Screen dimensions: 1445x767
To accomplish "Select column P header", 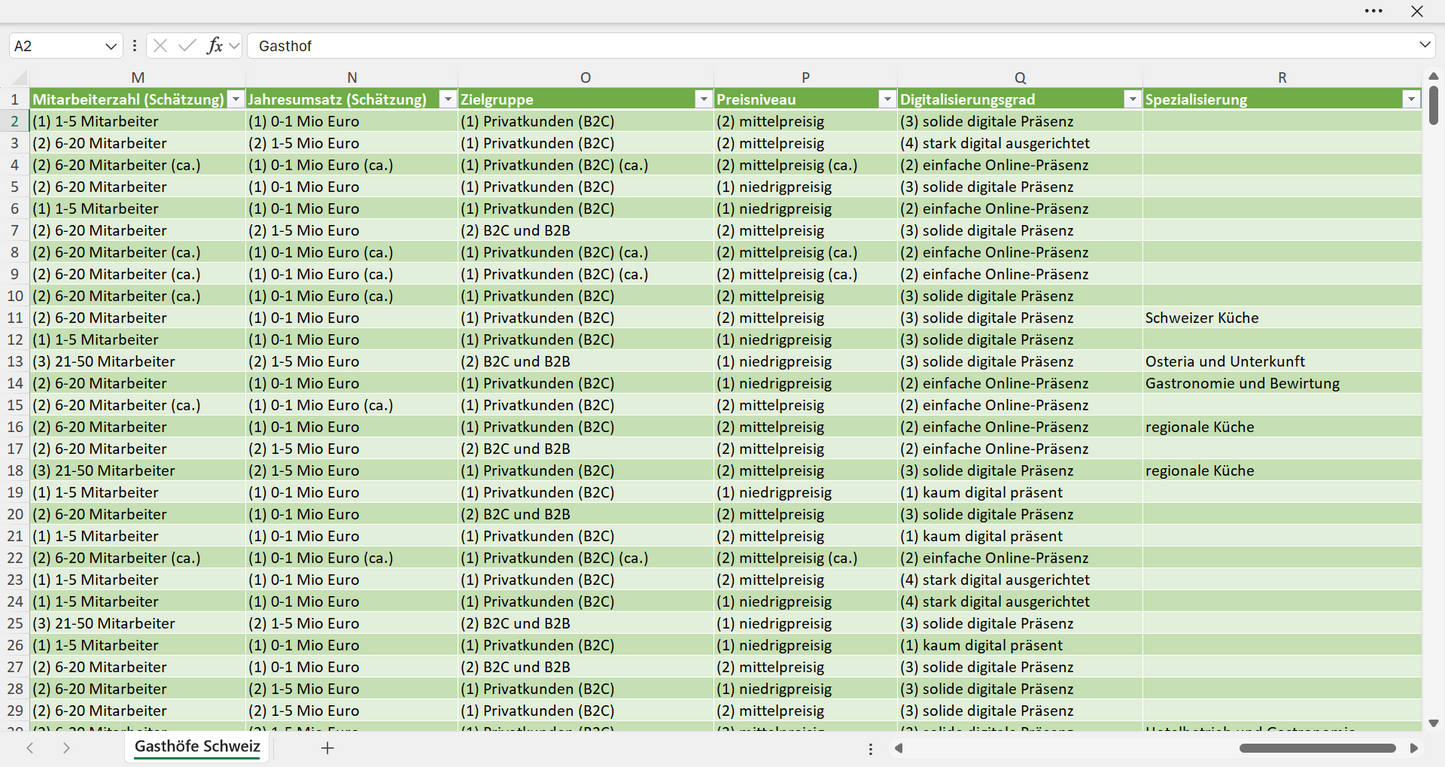I will click(806, 77).
